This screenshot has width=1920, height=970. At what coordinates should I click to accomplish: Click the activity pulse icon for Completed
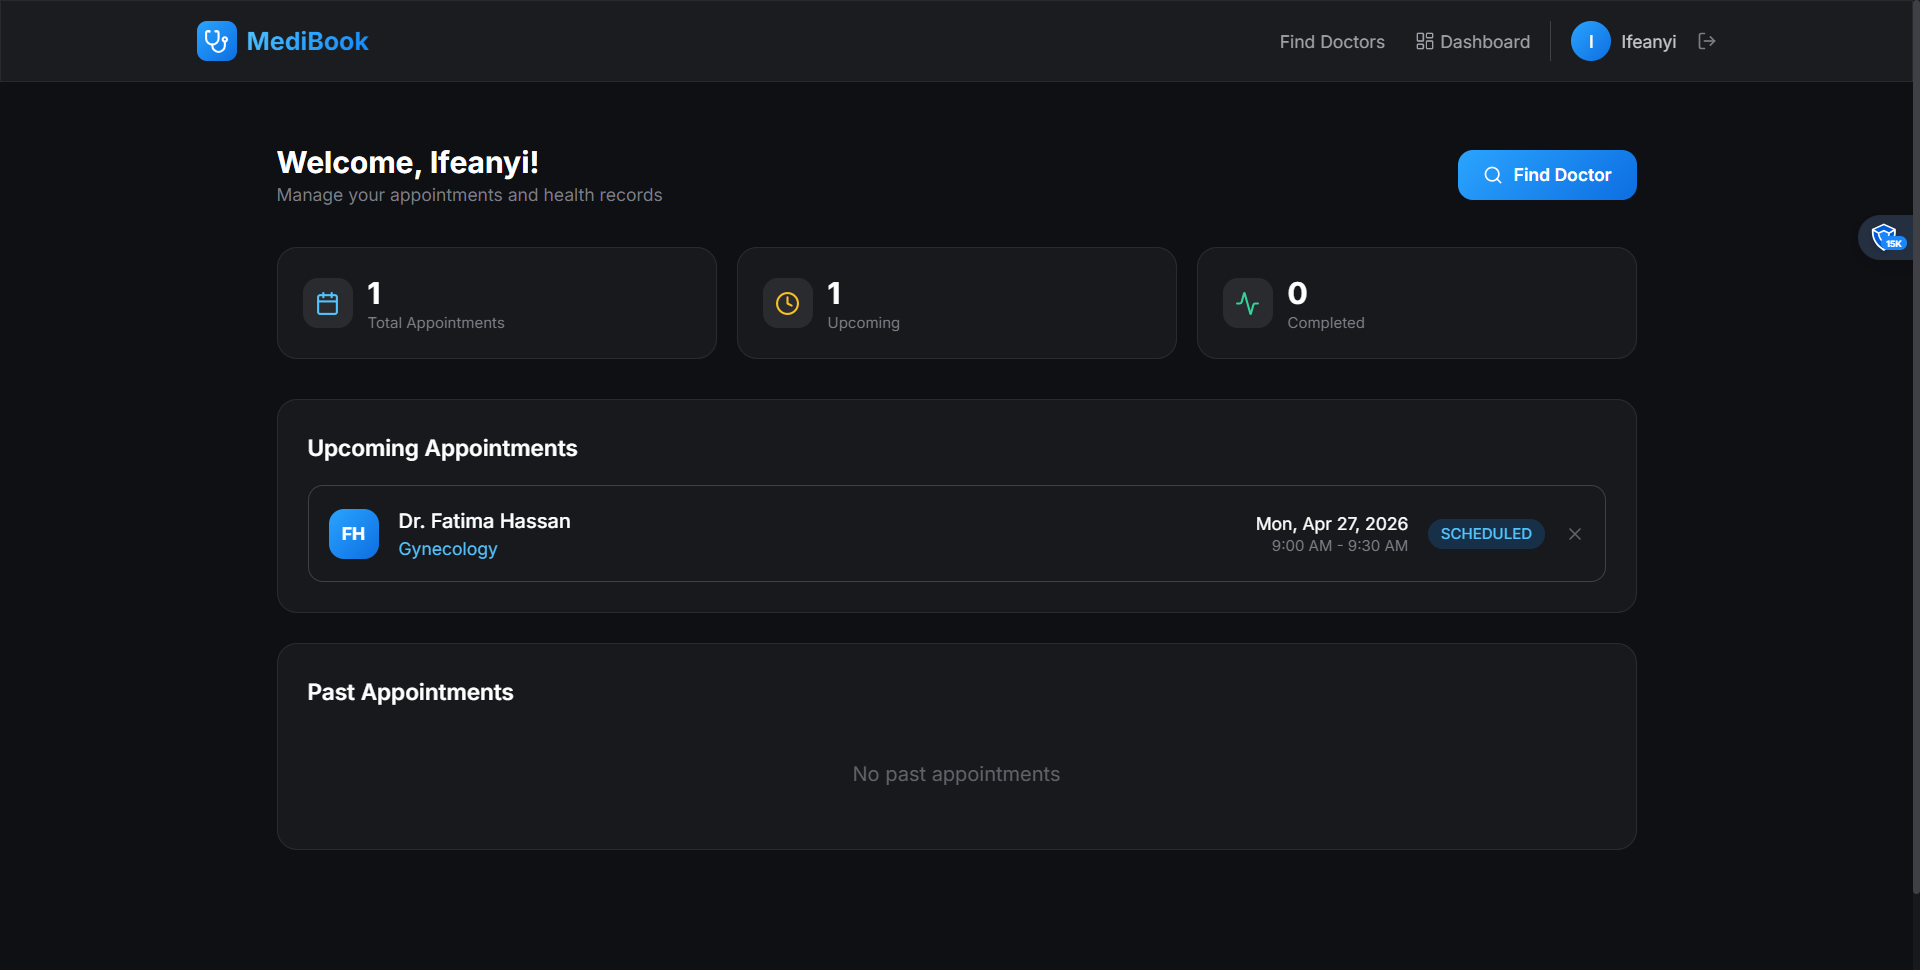[x=1248, y=303]
